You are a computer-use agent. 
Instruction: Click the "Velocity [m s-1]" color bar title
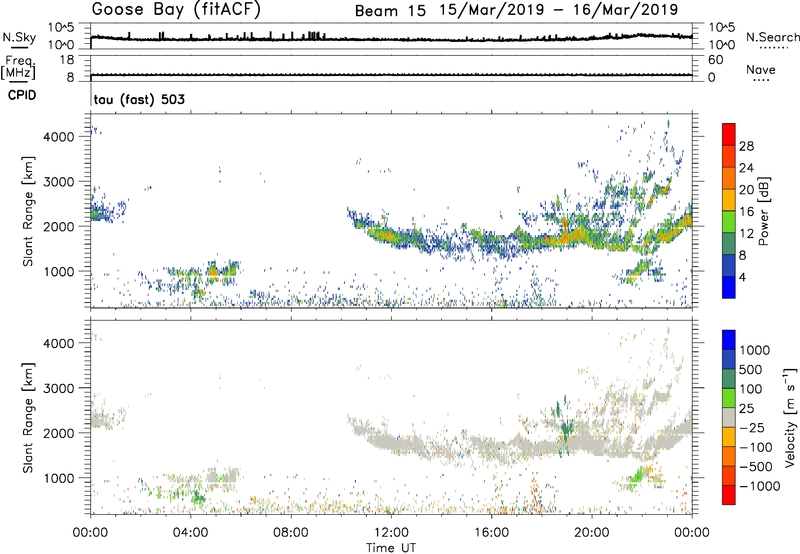(790, 417)
